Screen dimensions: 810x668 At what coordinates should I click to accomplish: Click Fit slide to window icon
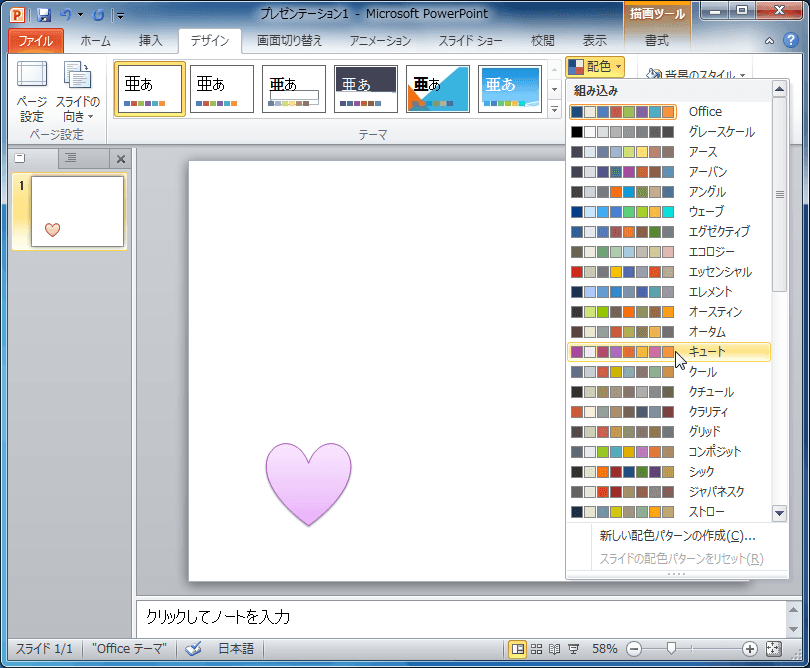pyautogui.click(x=774, y=648)
